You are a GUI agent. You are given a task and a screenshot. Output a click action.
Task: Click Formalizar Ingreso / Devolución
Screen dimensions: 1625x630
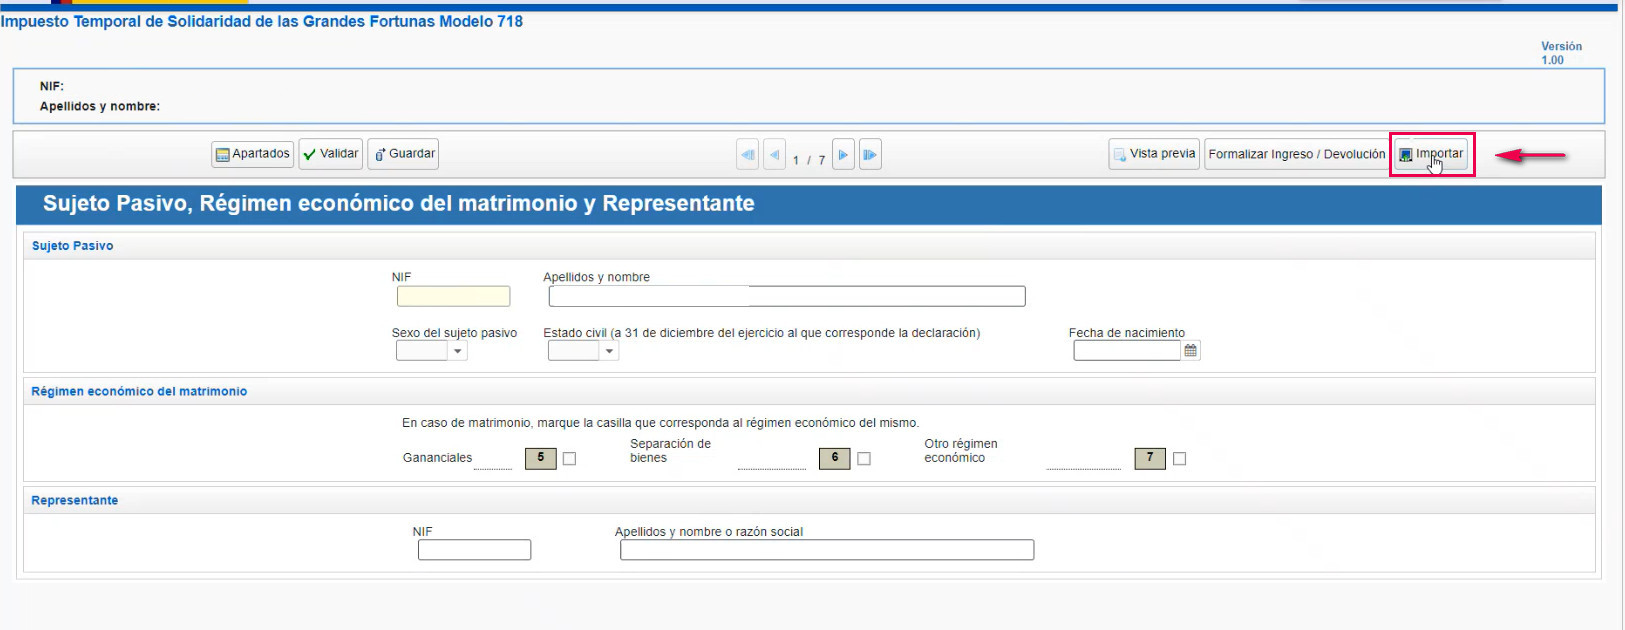click(1296, 154)
